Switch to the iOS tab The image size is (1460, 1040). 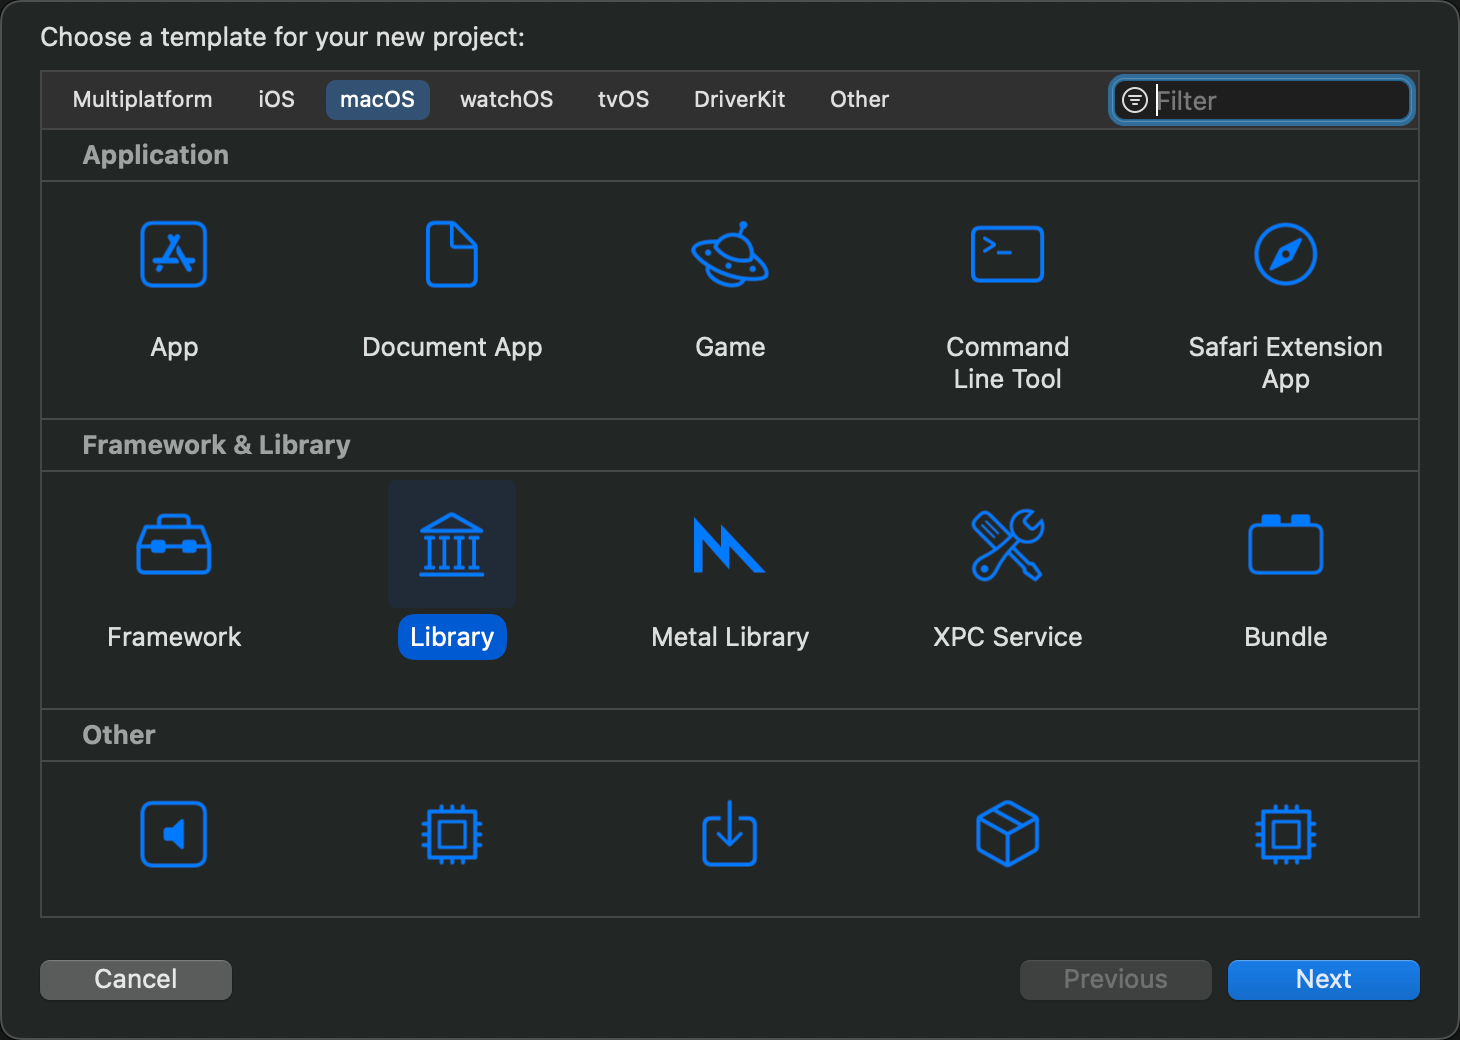[277, 100]
